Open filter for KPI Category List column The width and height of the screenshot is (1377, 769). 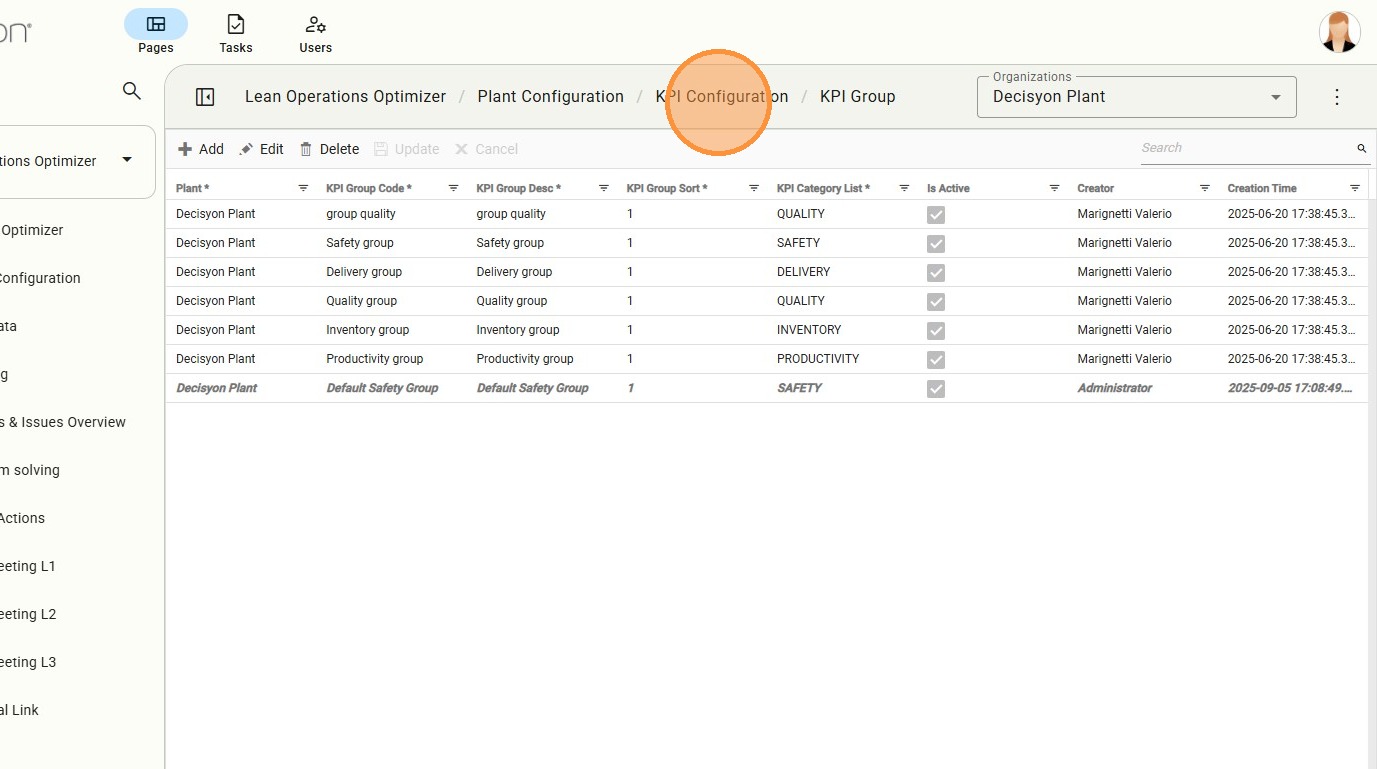coord(904,188)
